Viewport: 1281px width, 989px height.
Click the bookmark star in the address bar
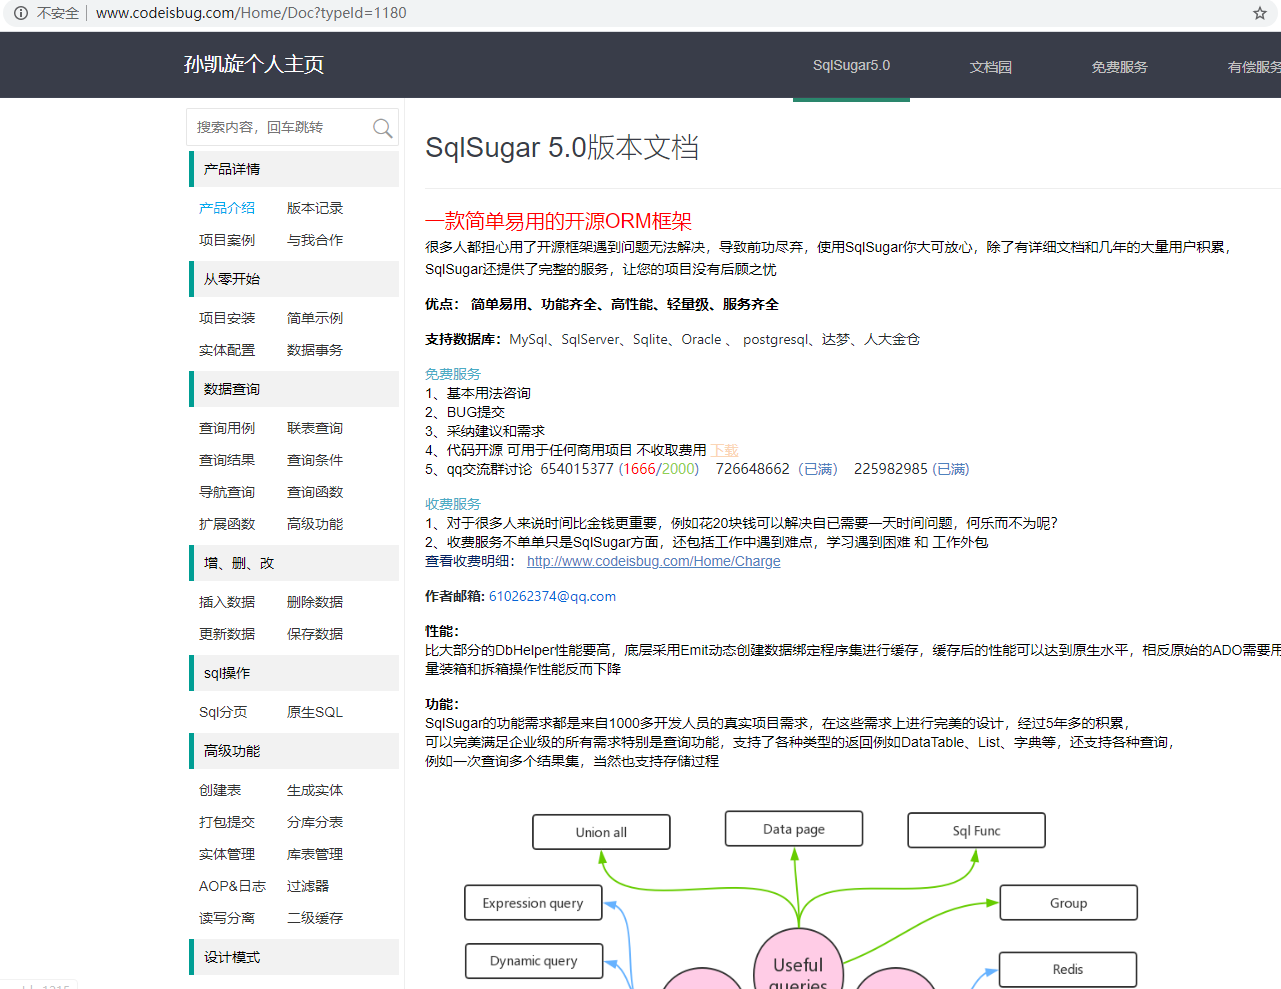pyautogui.click(x=1259, y=13)
